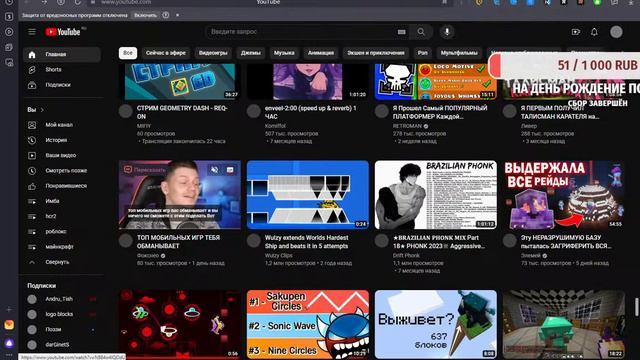
Task: Open the notifications bell
Action: click(594, 32)
